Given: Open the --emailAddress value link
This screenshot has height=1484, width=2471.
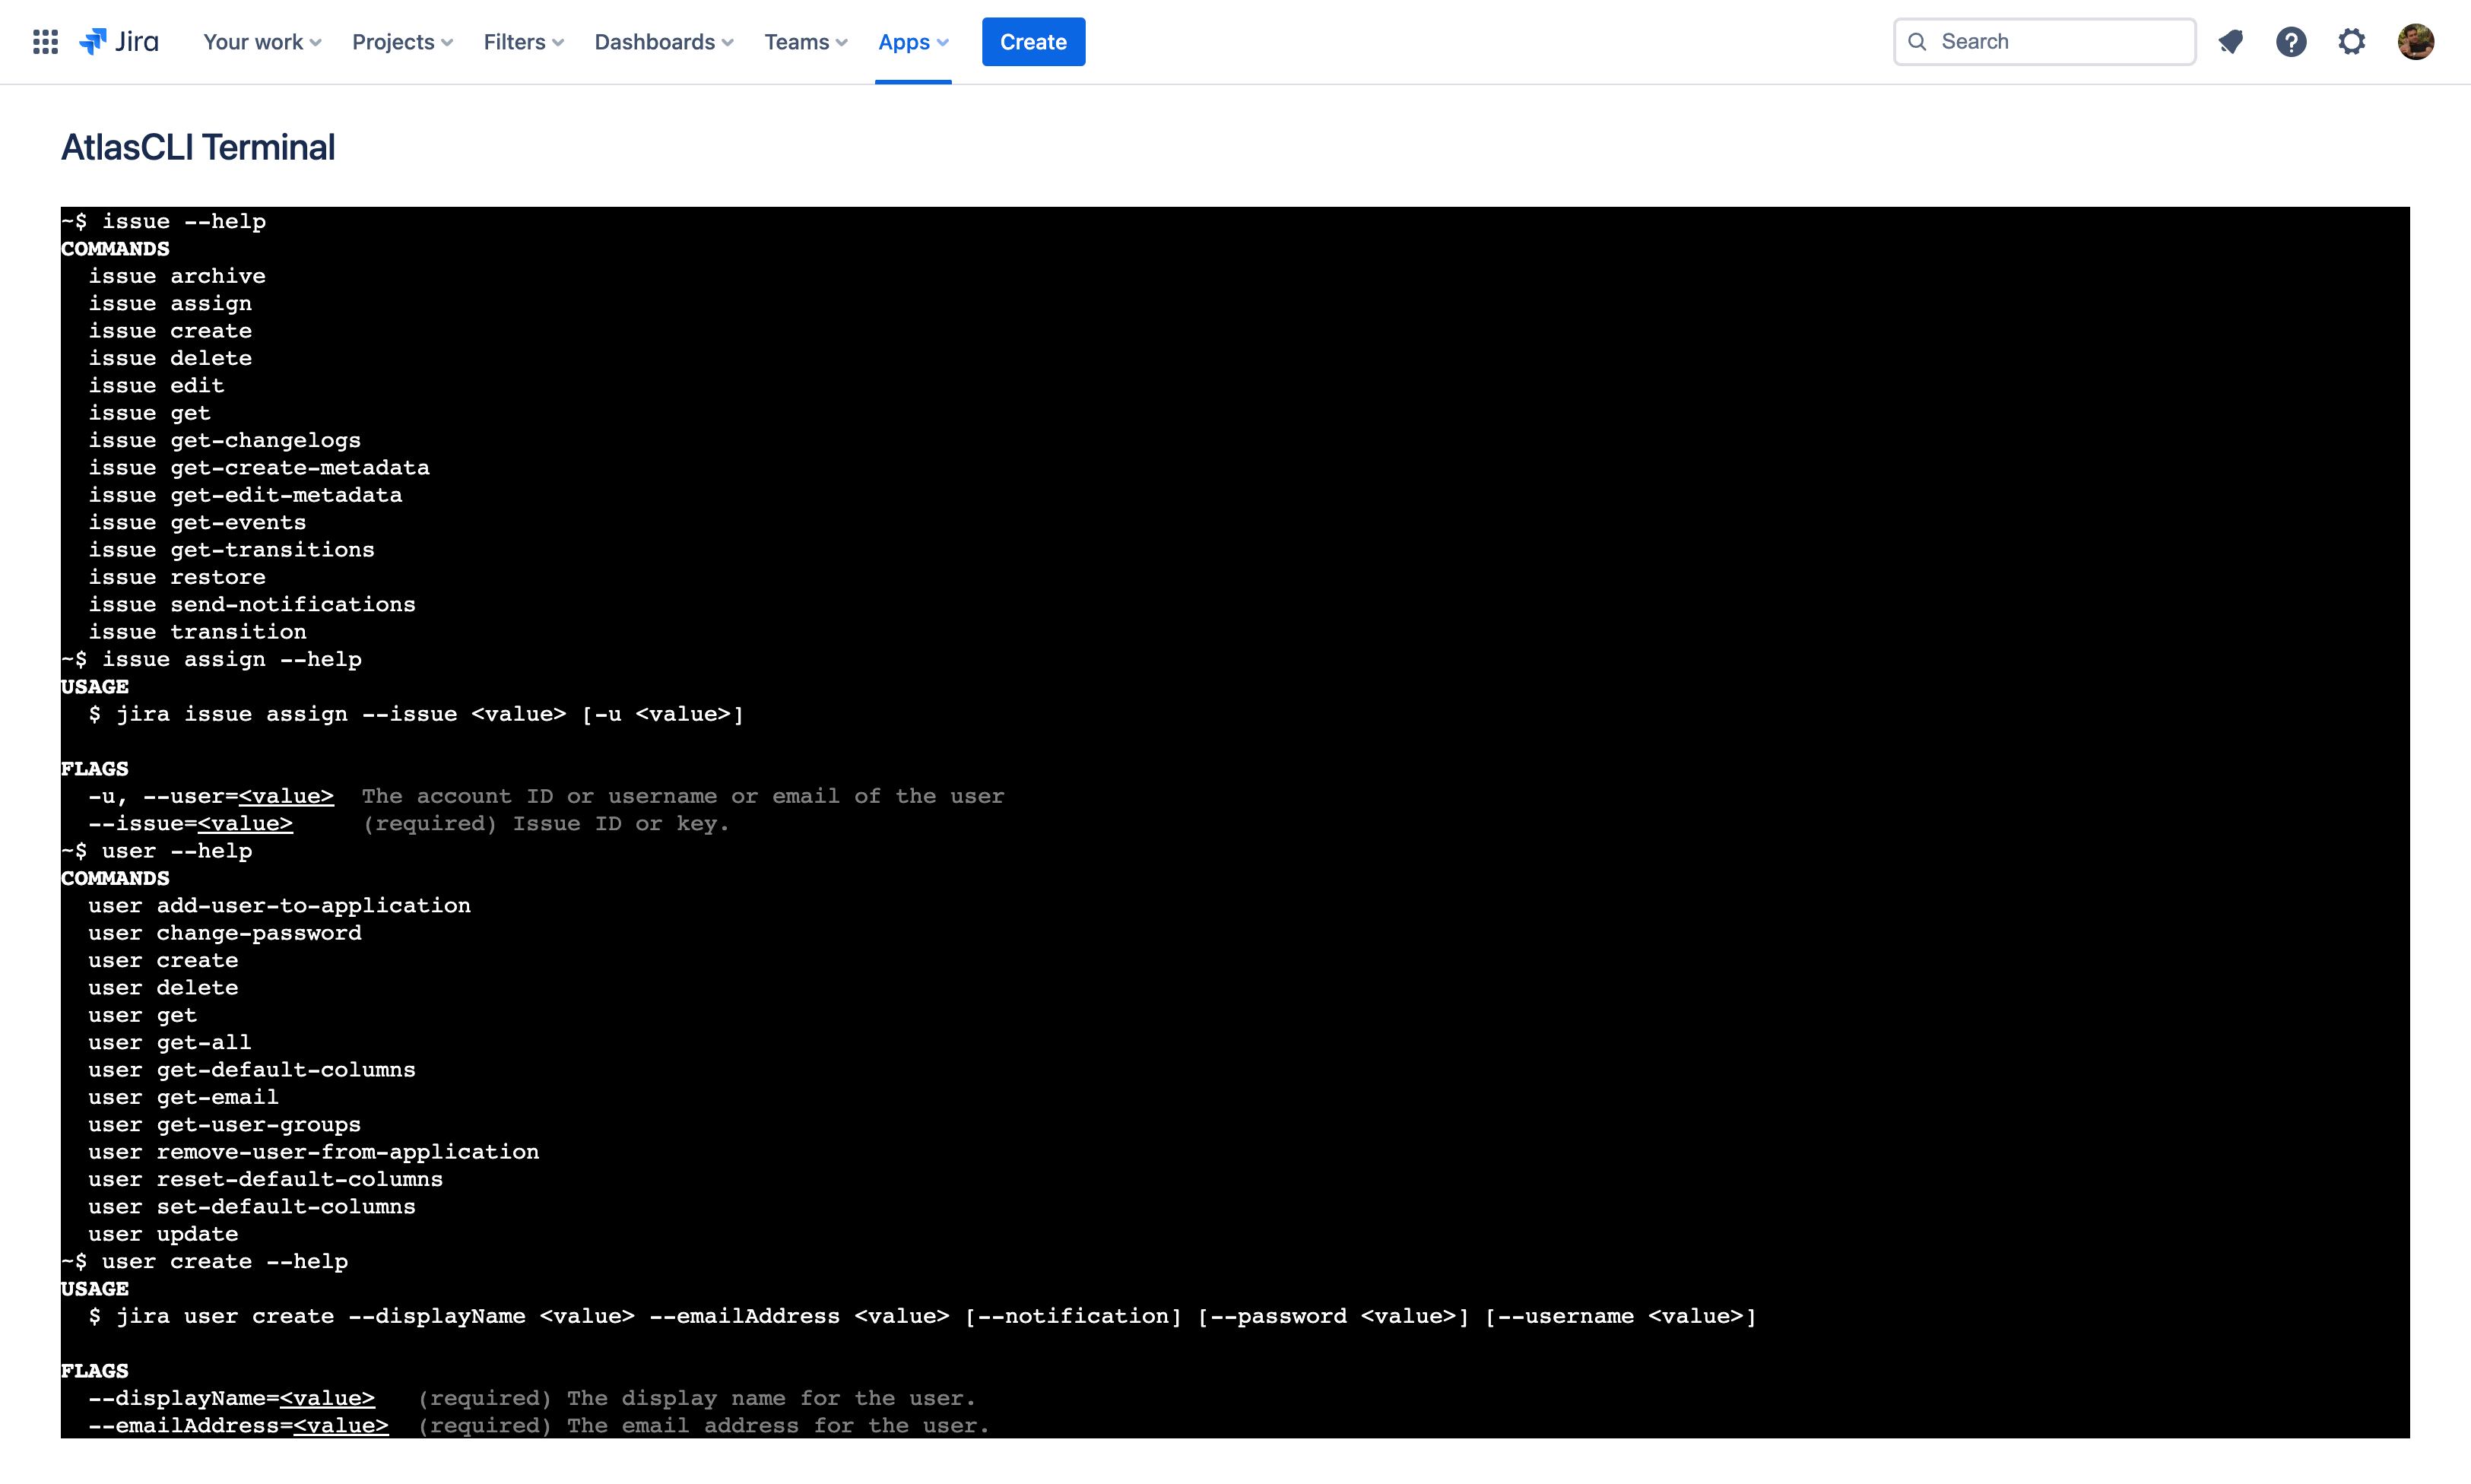Looking at the screenshot, I should click(x=341, y=1425).
